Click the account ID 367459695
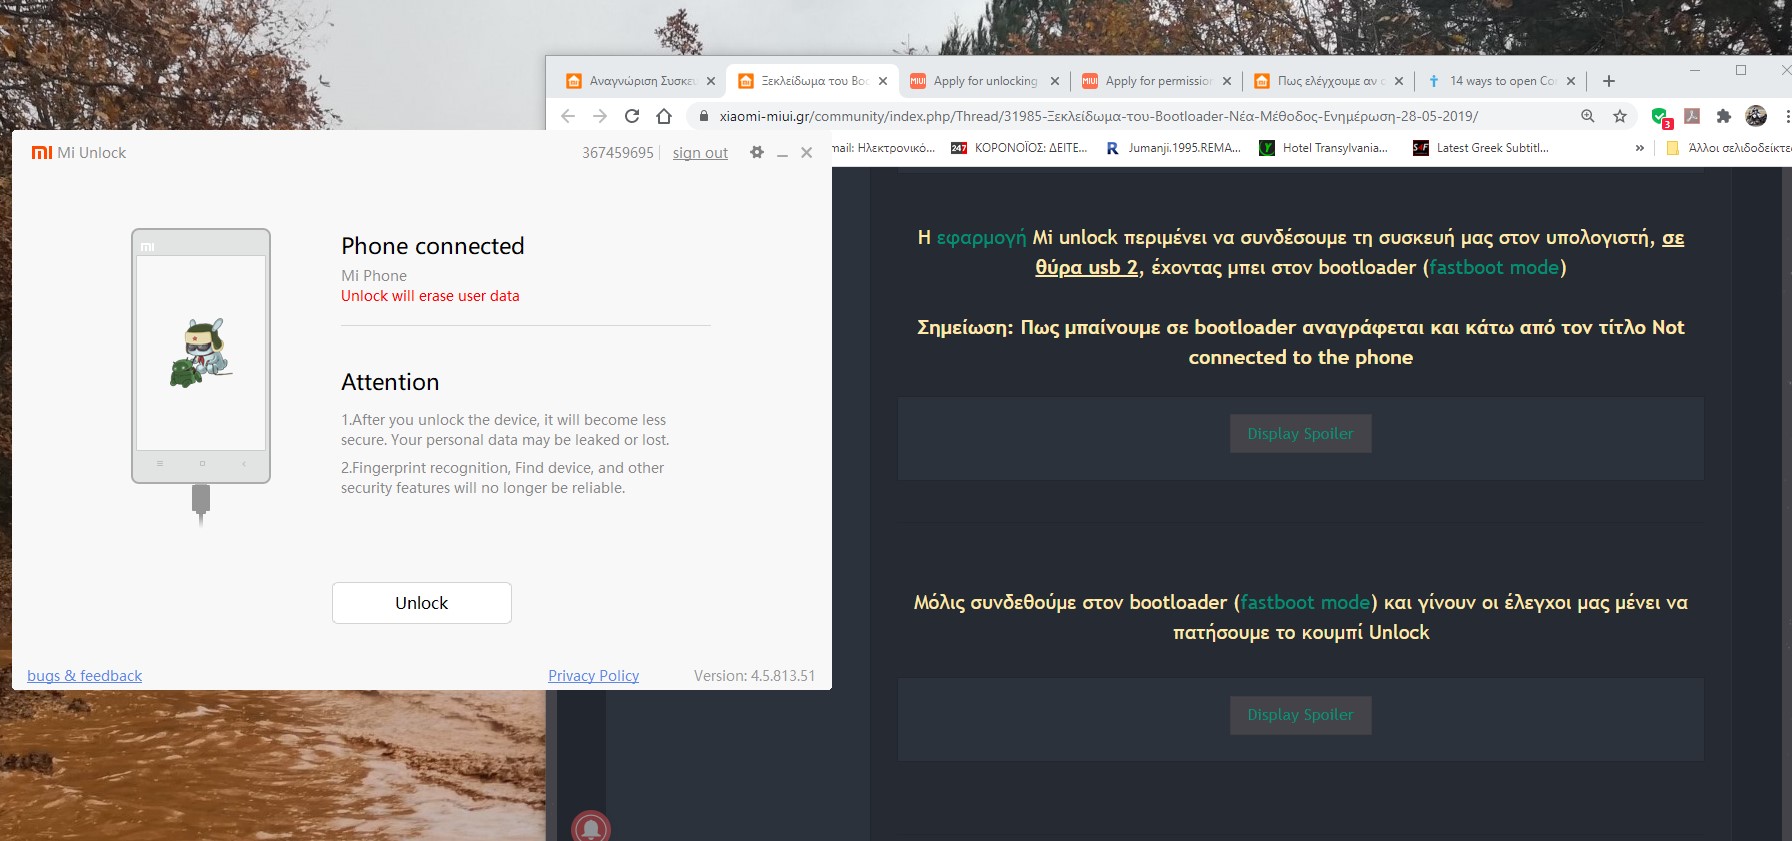This screenshot has height=841, width=1792. (618, 153)
